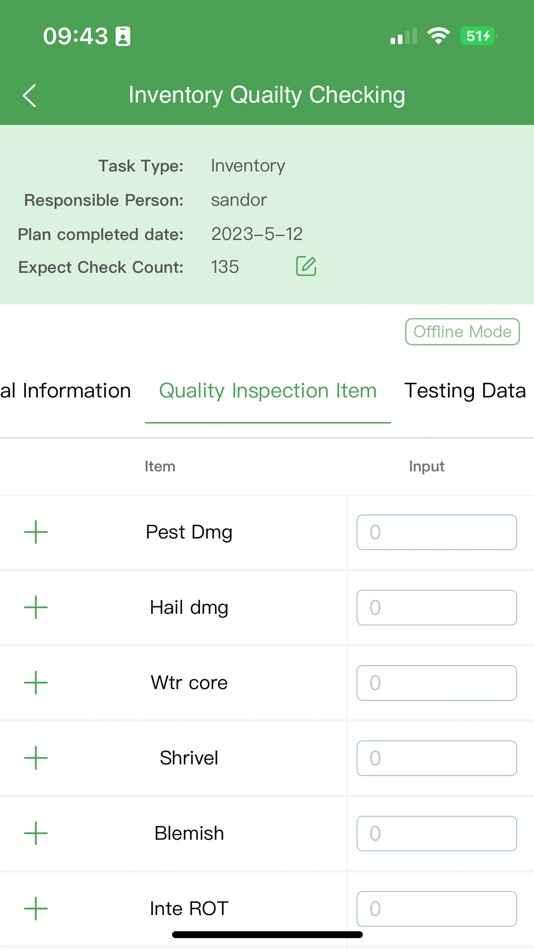Focus the Pest Dmg input field

coord(436,532)
